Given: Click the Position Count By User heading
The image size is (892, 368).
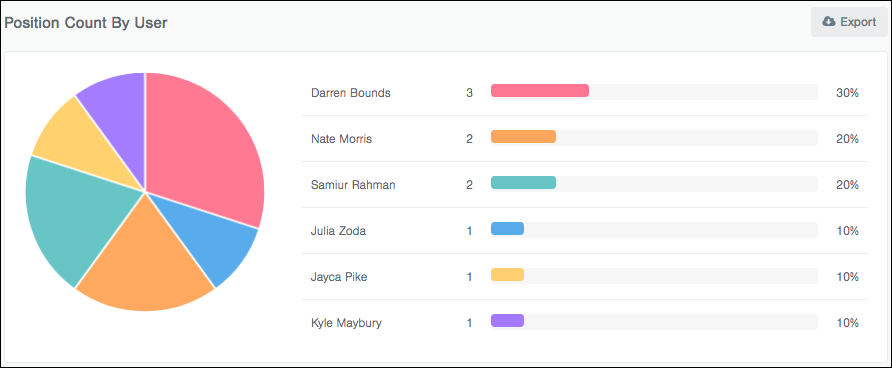Looking at the screenshot, I should [86, 23].
